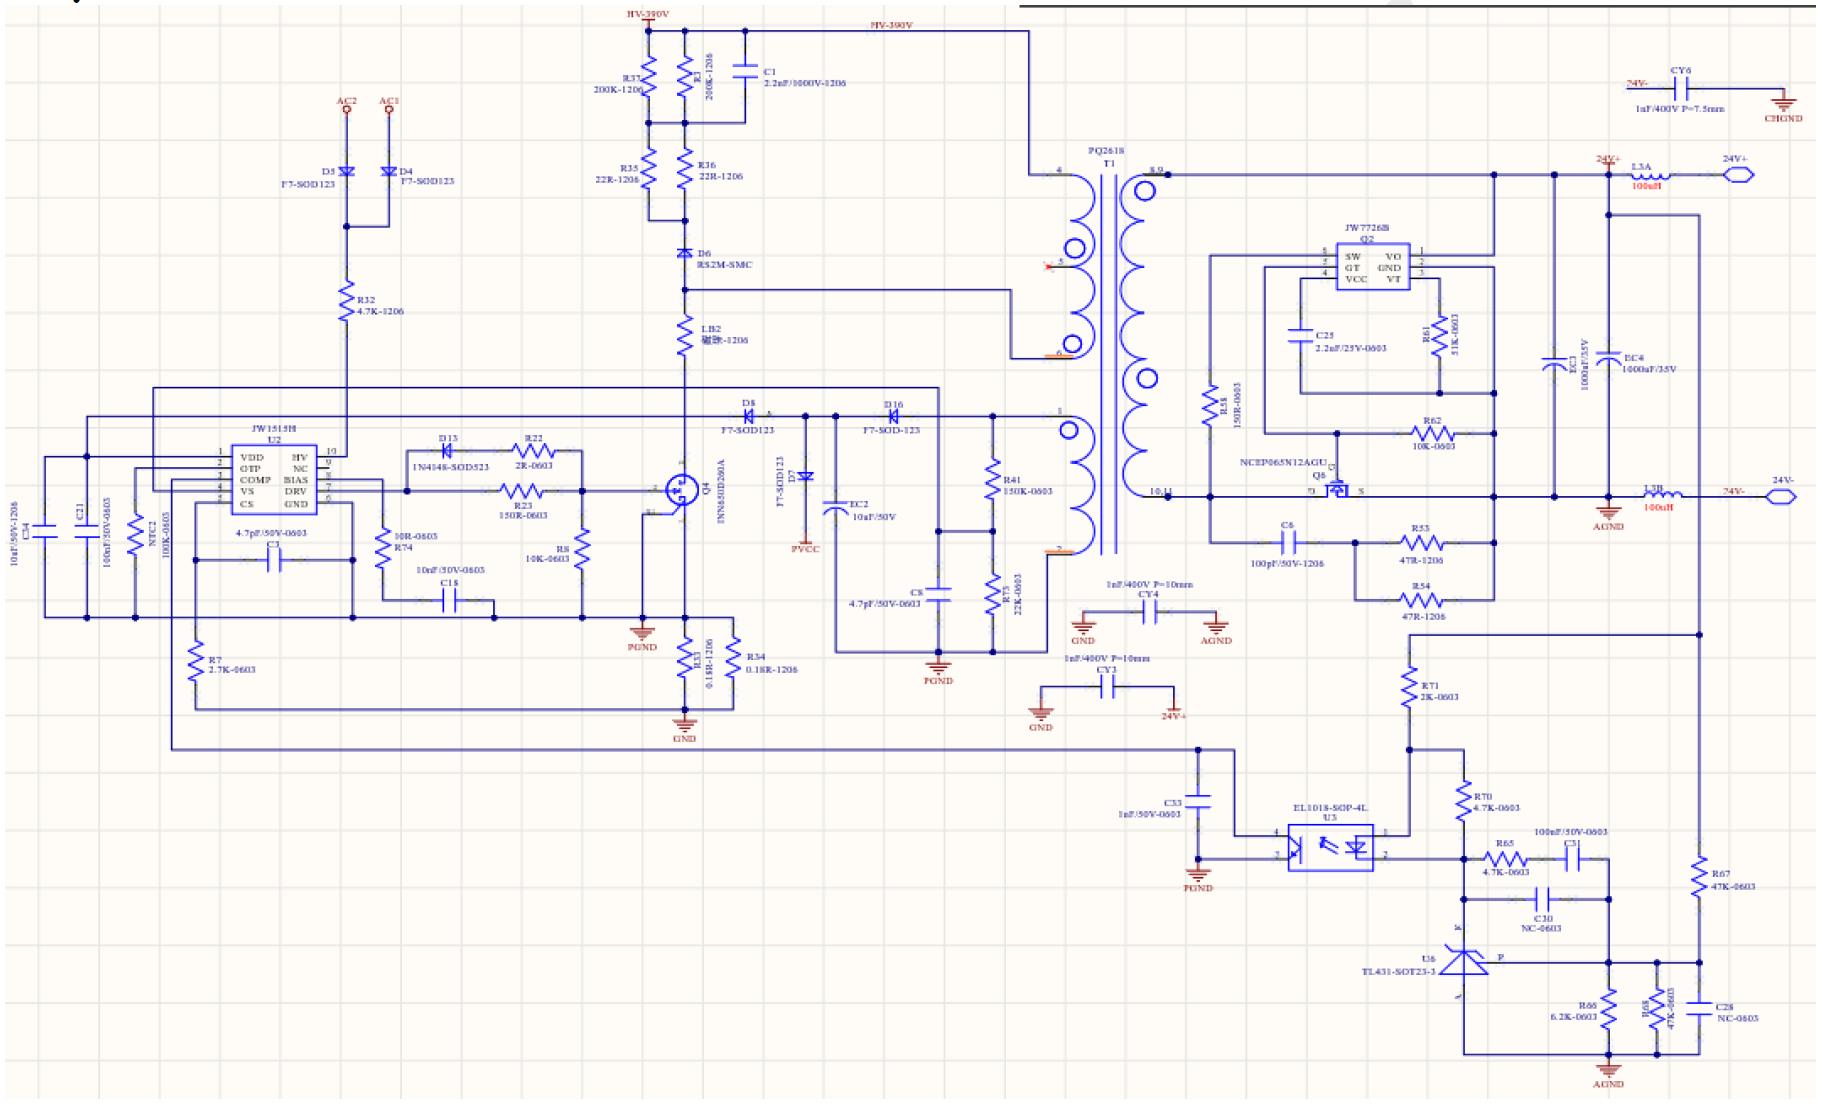The width and height of the screenshot is (1822, 1112).
Task: Select the R75 22K-0603 resistor
Action: pyautogui.click(x=992, y=595)
